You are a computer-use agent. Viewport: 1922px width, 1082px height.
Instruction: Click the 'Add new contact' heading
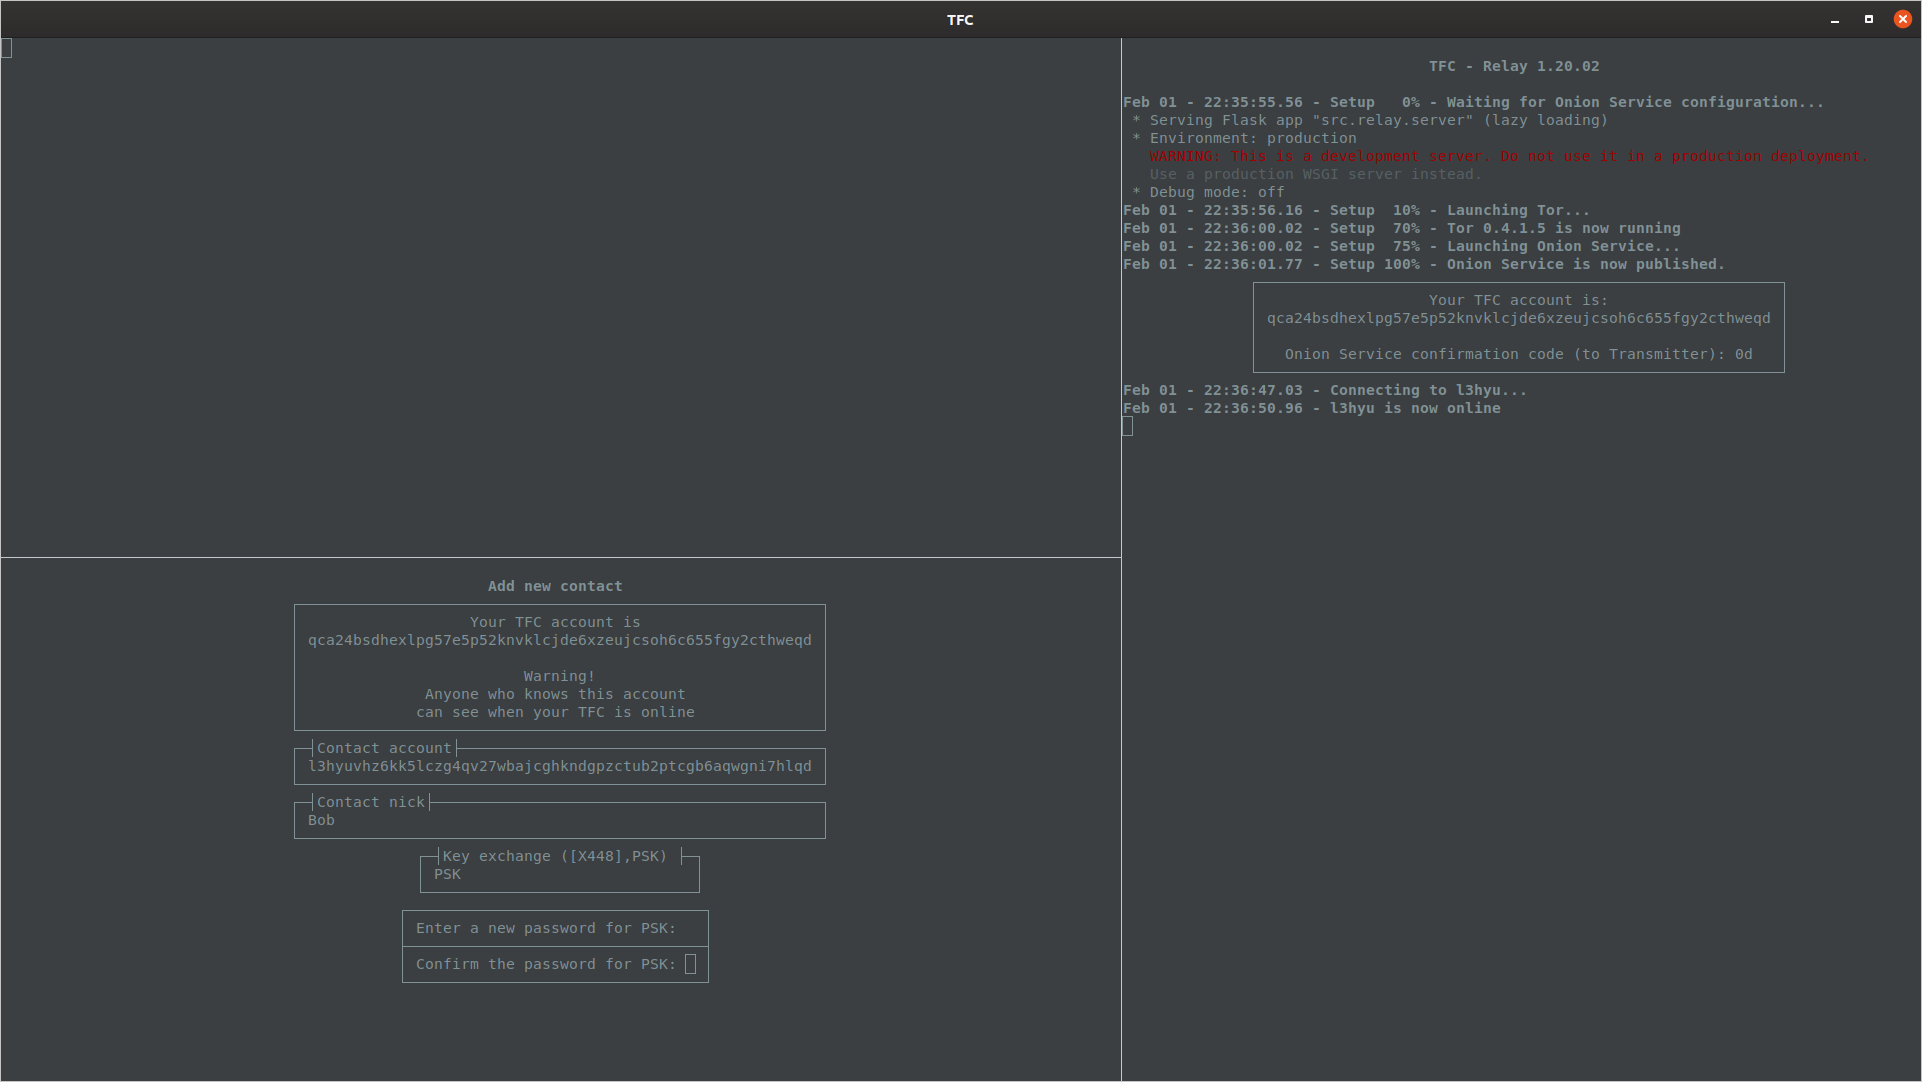click(x=555, y=586)
